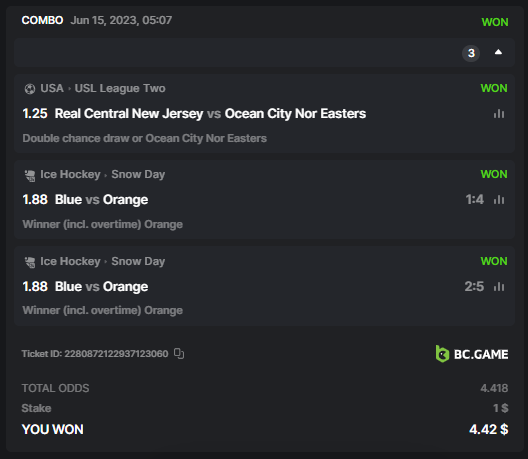Open stats icon beside the 1:4 score

(499, 199)
